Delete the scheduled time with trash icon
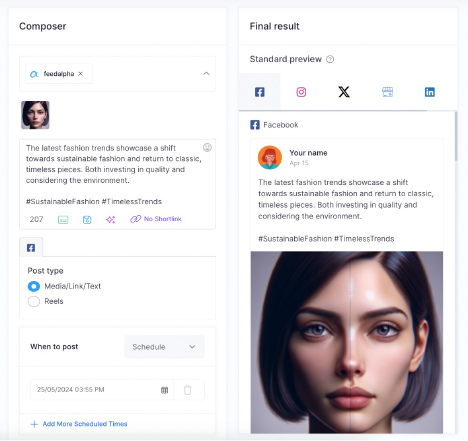The height and width of the screenshot is (441, 468). coord(188,390)
